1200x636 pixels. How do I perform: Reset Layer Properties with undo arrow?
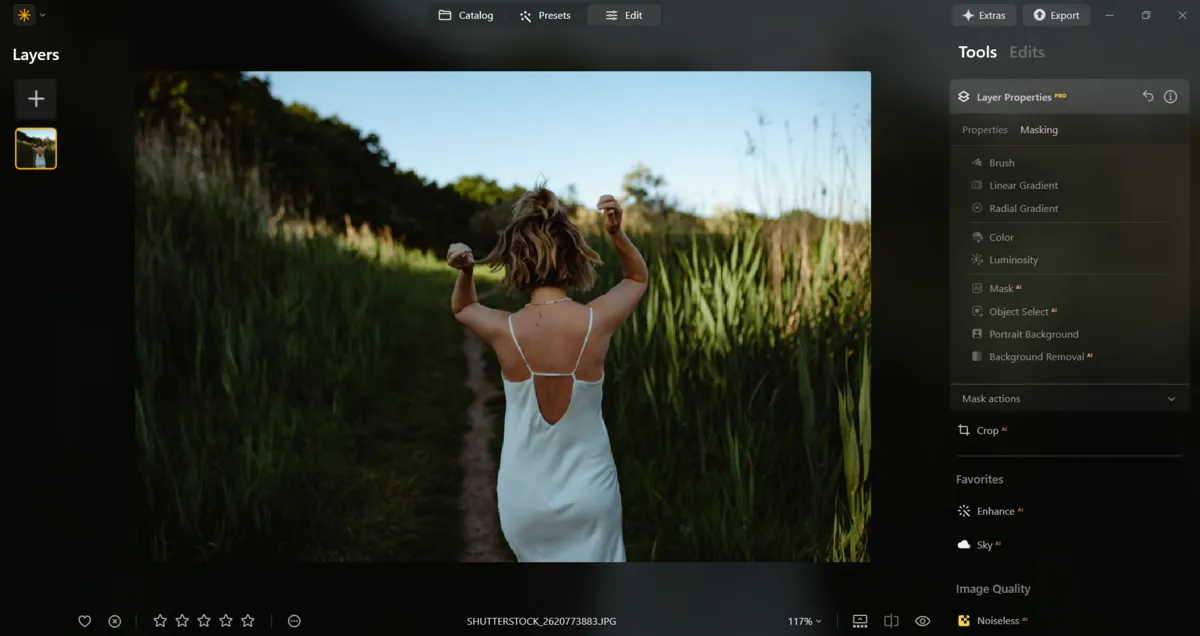(x=1148, y=97)
